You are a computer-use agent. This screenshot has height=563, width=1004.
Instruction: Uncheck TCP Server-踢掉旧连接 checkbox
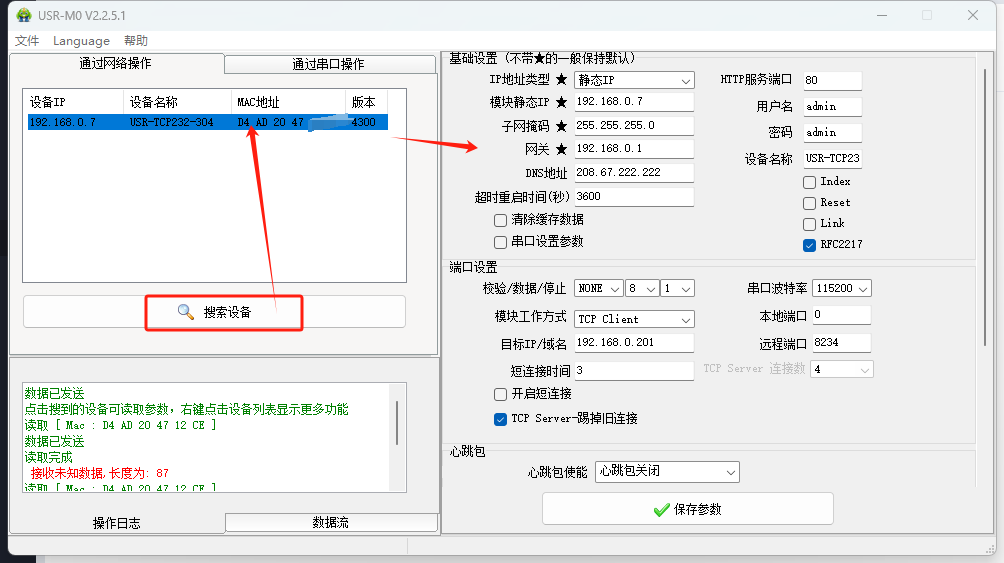[x=500, y=419]
